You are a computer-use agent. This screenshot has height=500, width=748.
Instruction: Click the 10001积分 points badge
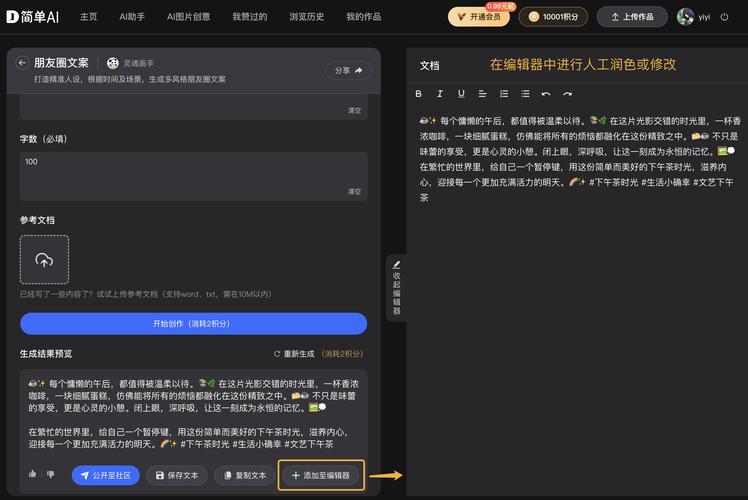click(x=553, y=17)
